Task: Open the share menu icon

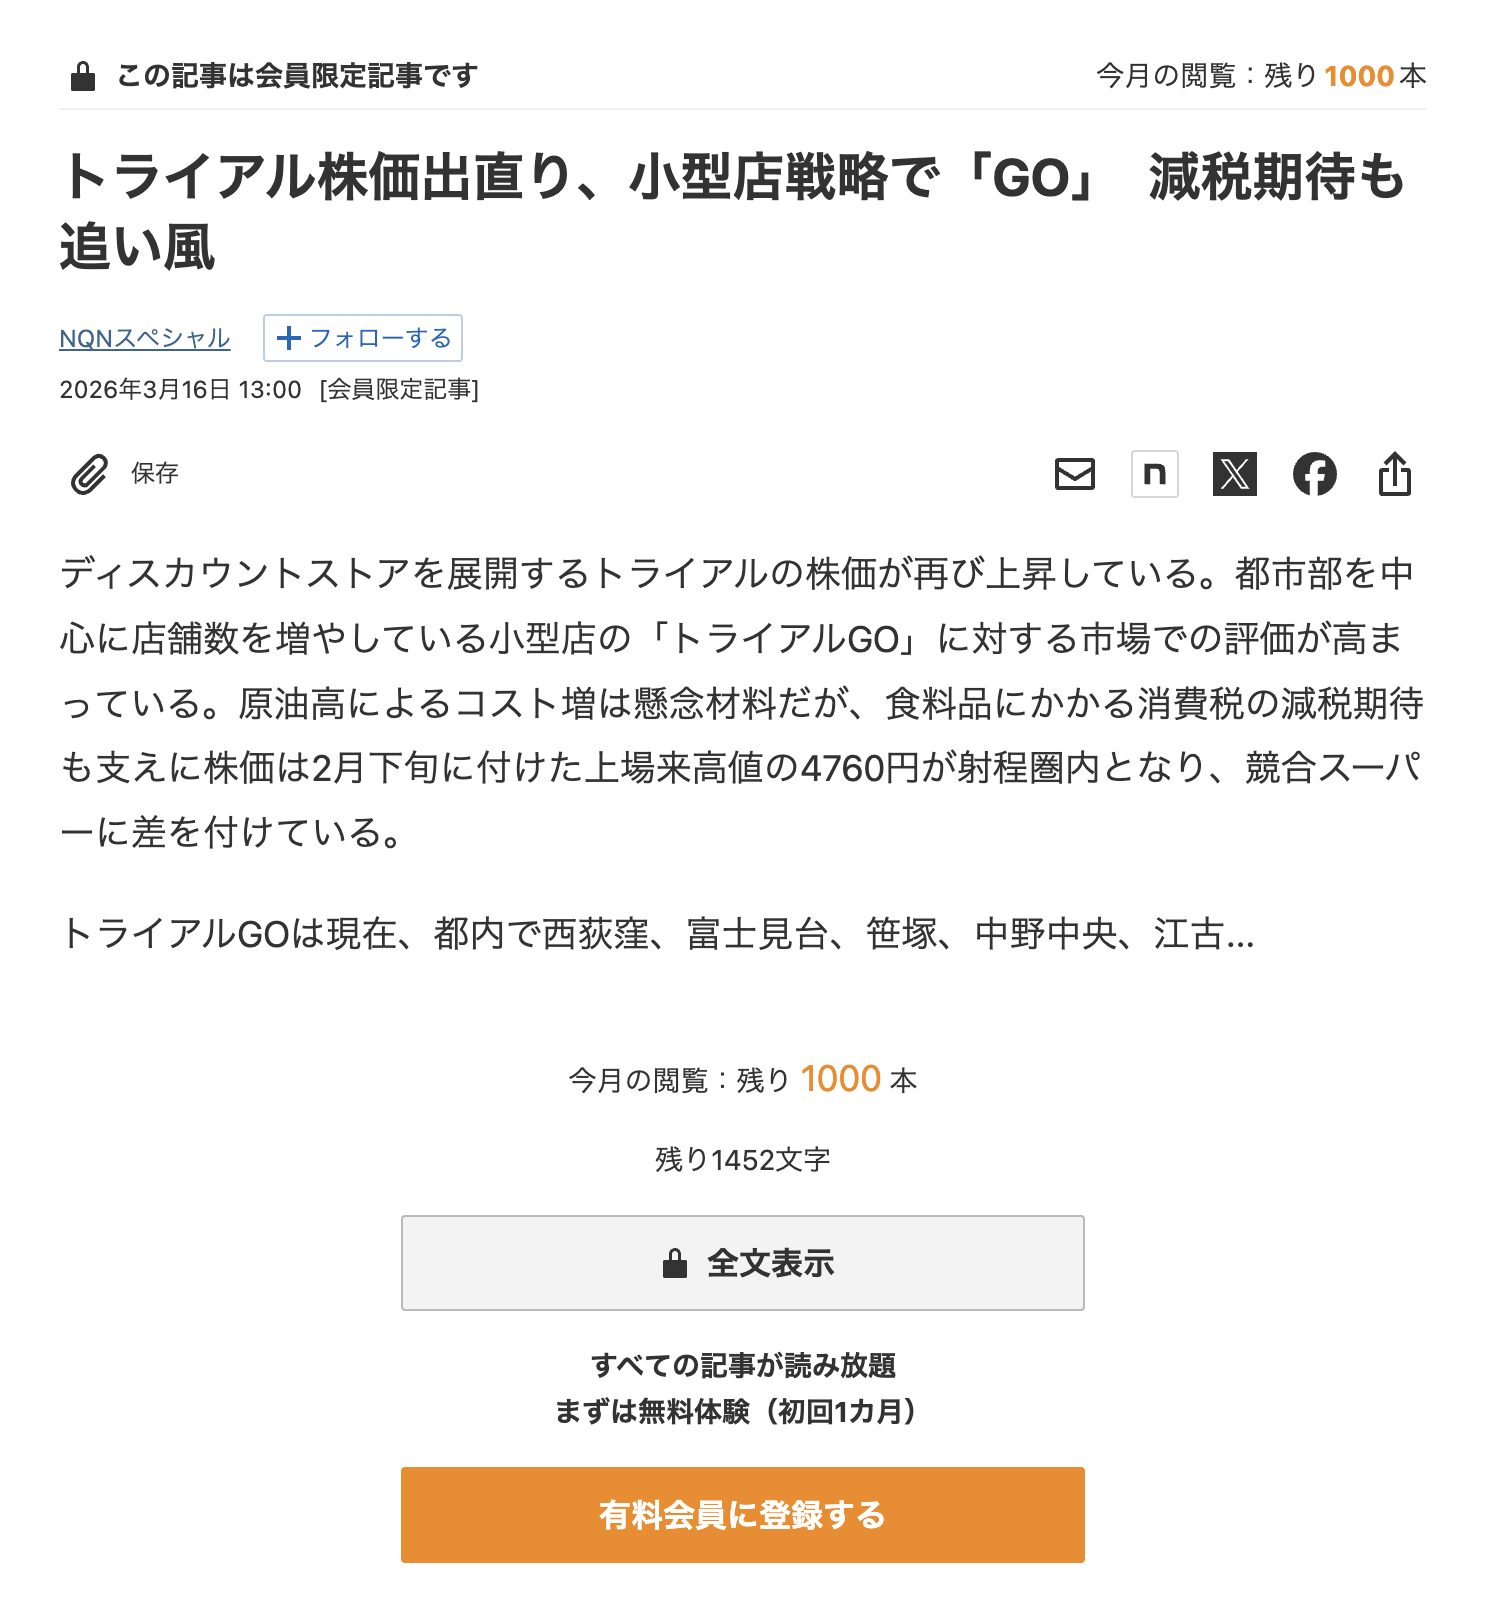Action: (x=1394, y=474)
